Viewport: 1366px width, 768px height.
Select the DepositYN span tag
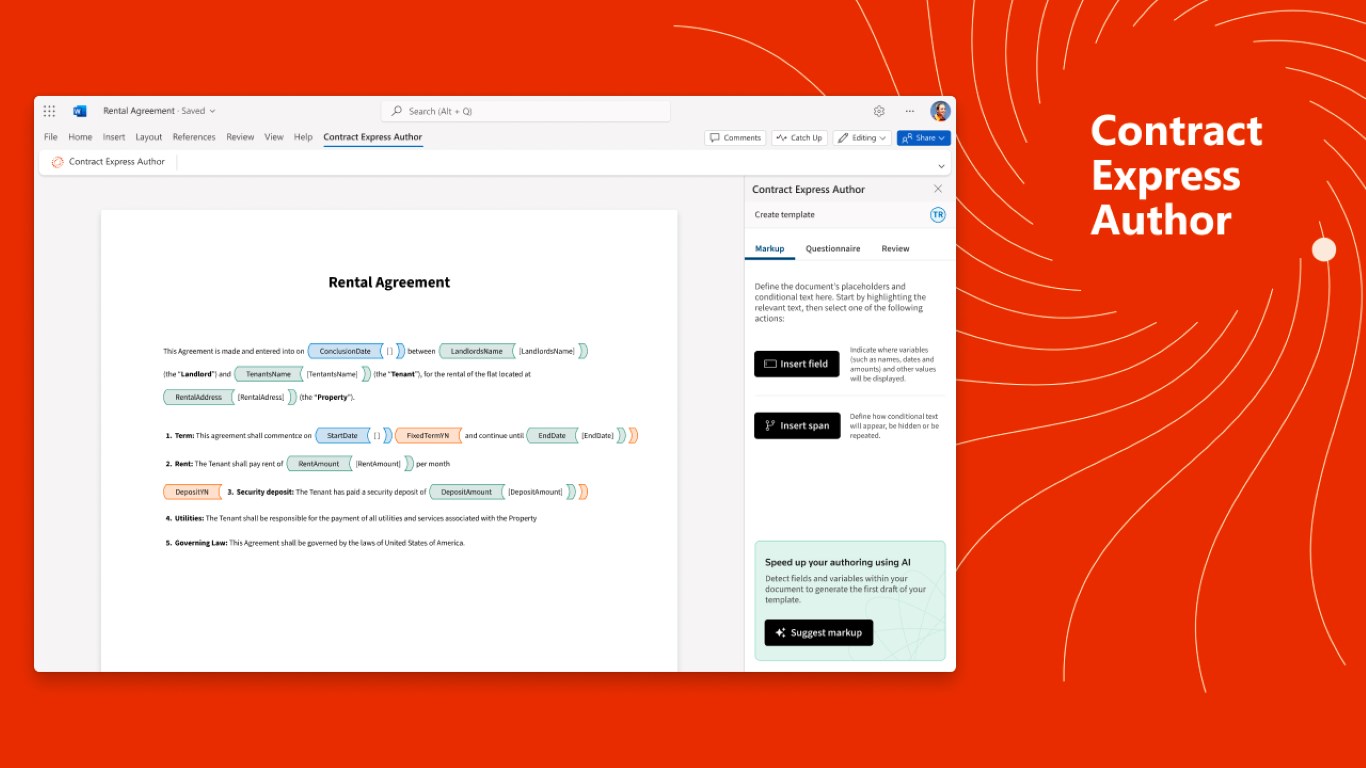192,492
